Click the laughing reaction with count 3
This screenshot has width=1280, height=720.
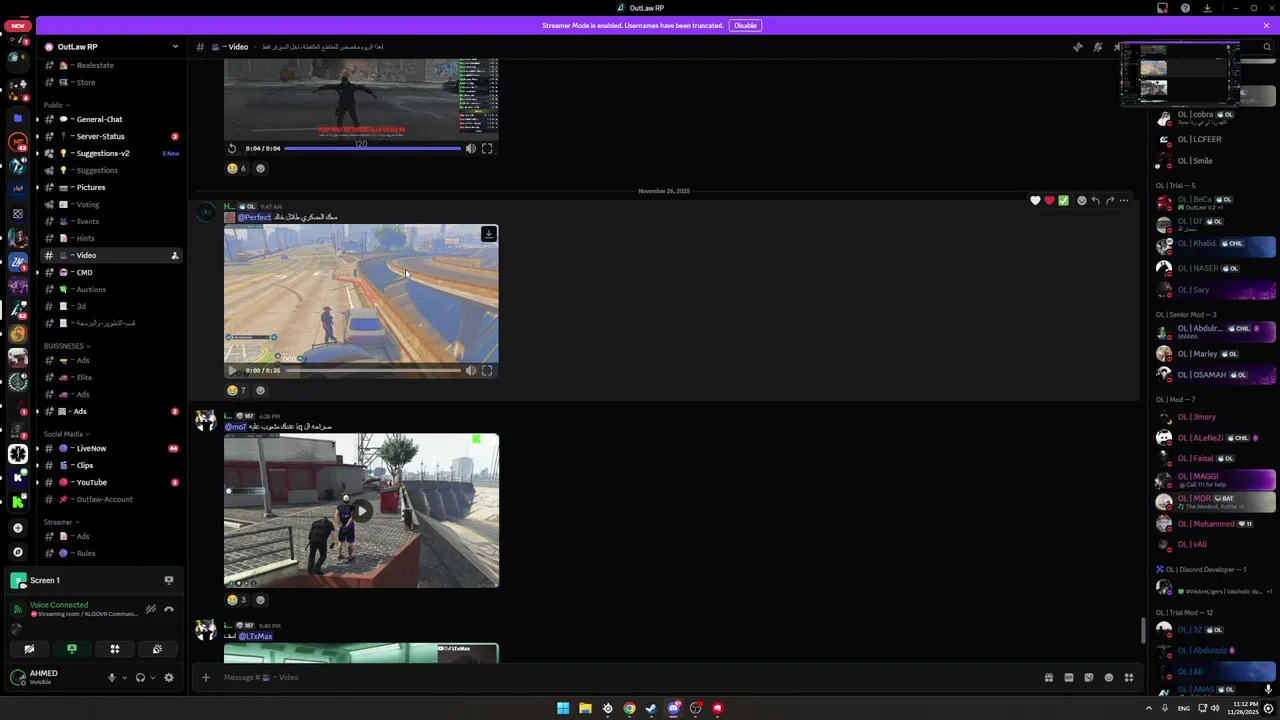[x=237, y=600]
